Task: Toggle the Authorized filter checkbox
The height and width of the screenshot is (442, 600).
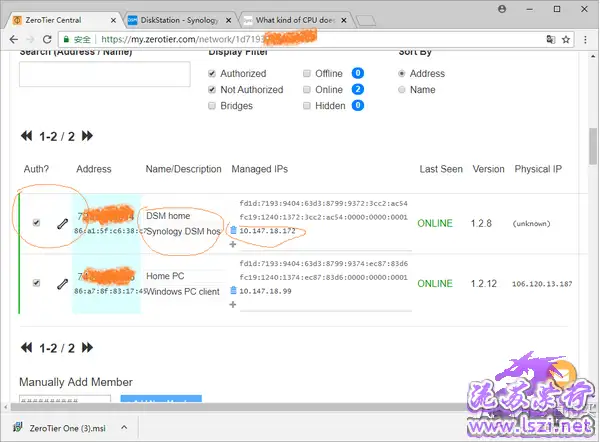Action: [212, 73]
